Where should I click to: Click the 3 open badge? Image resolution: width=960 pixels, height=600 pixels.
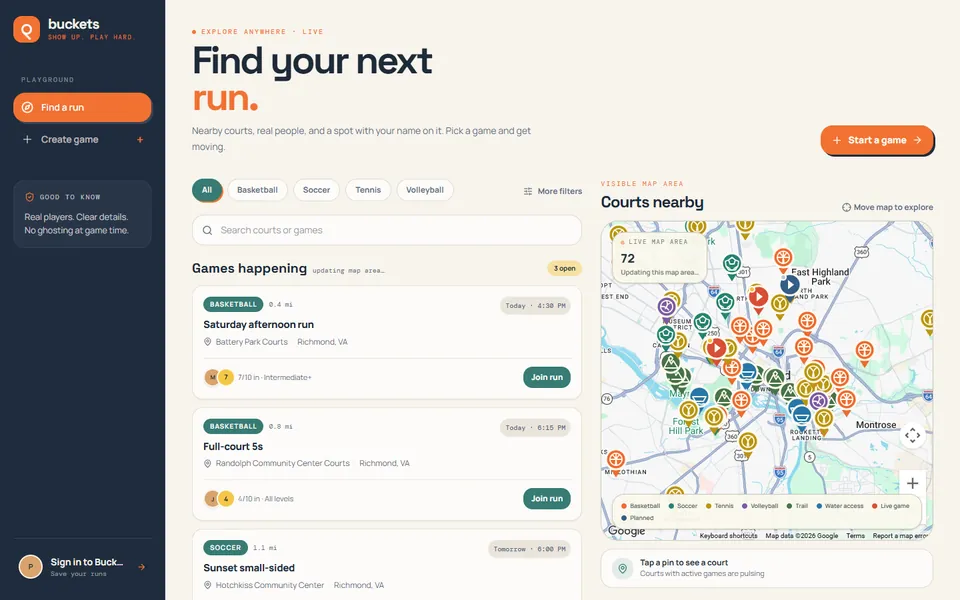pyautogui.click(x=564, y=268)
